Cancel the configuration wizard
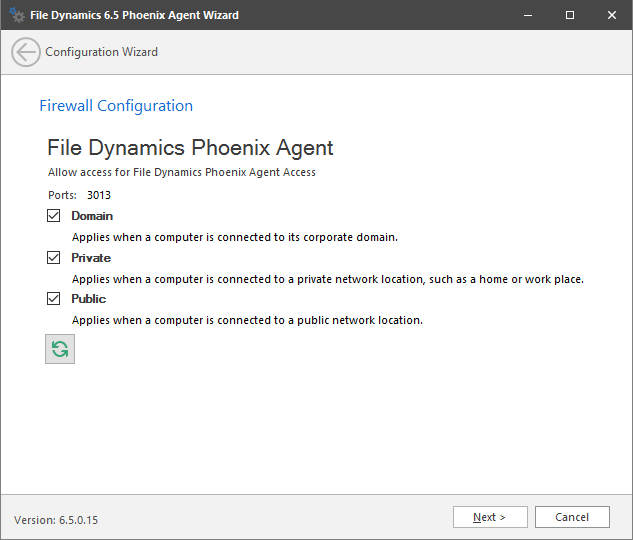The width and height of the screenshot is (633, 540). [572, 517]
